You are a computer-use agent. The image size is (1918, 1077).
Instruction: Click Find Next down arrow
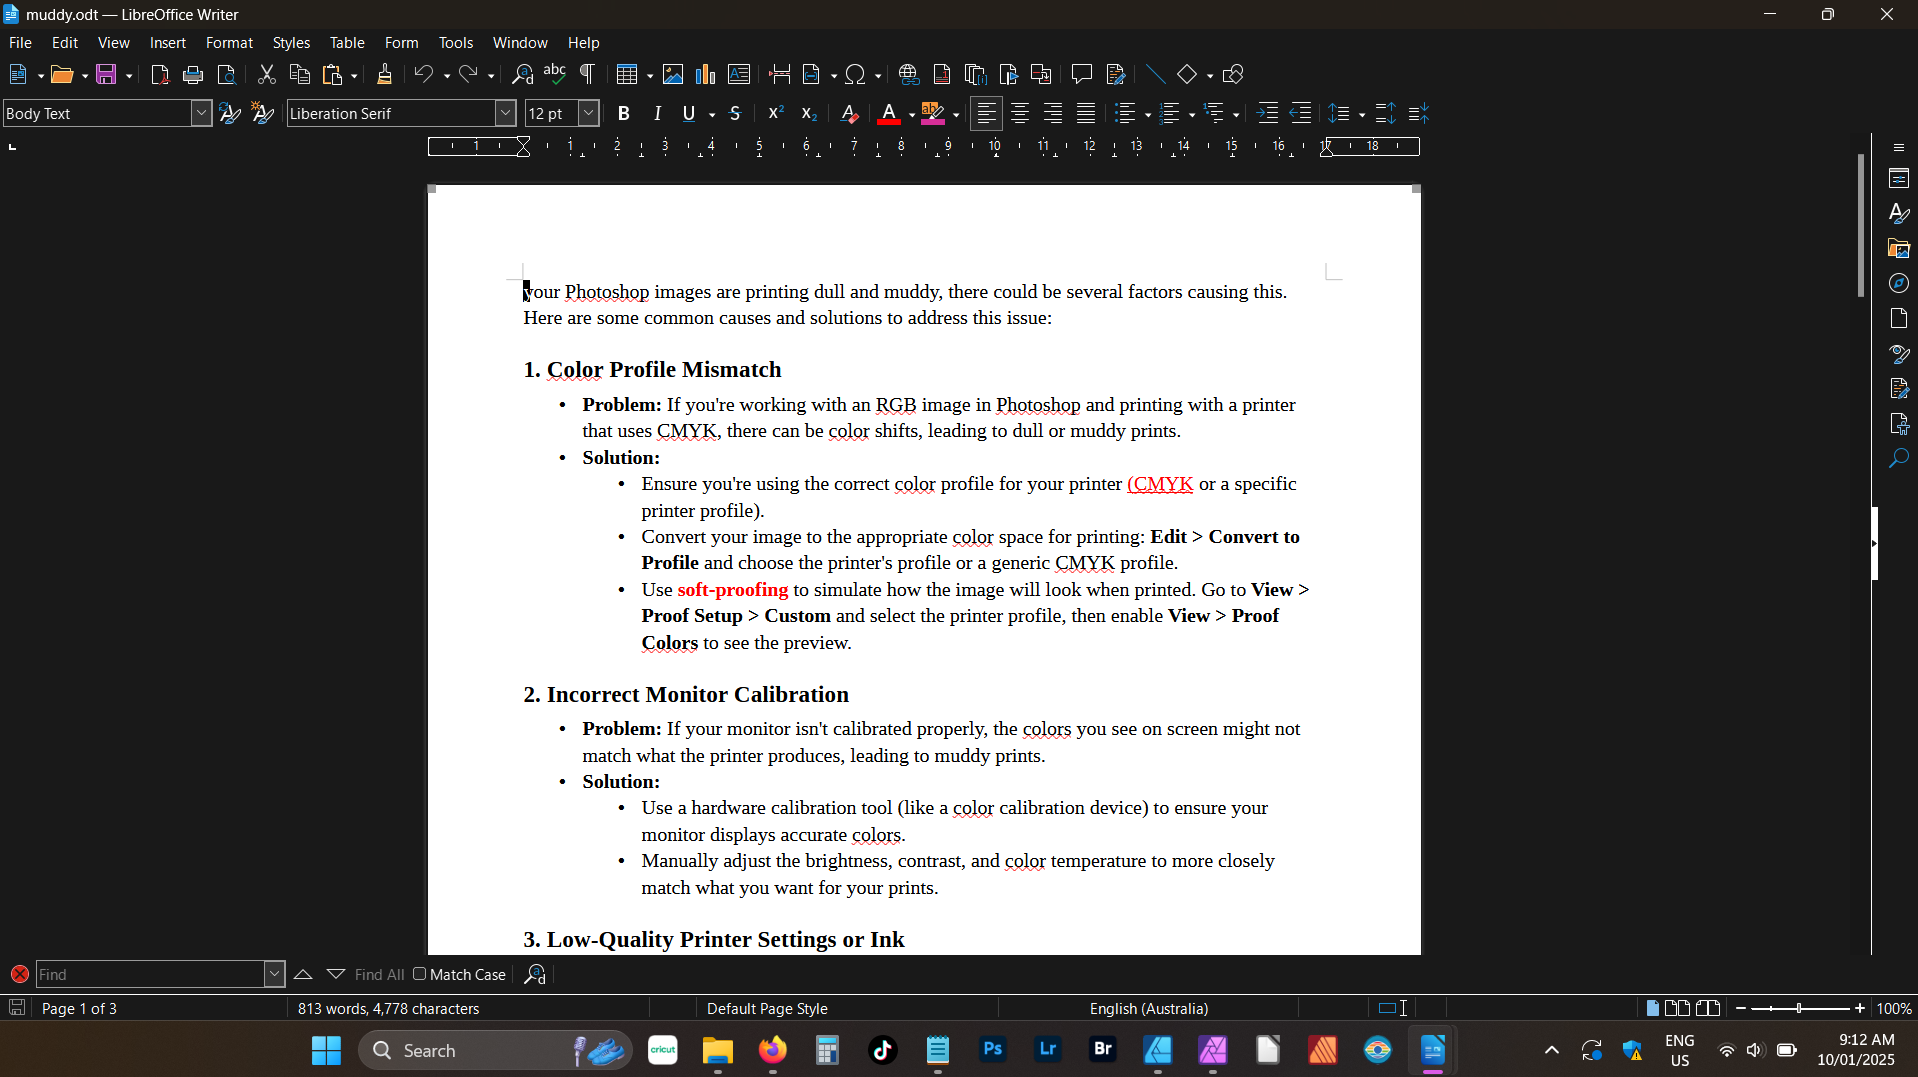pyautogui.click(x=336, y=975)
